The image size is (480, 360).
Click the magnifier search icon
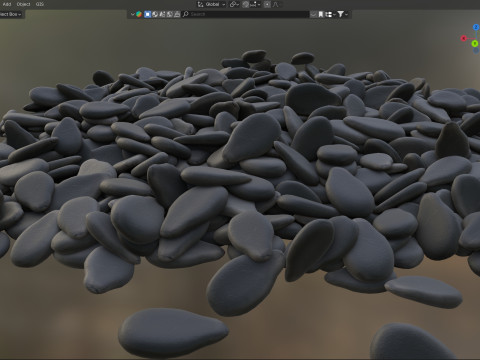tap(186, 14)
